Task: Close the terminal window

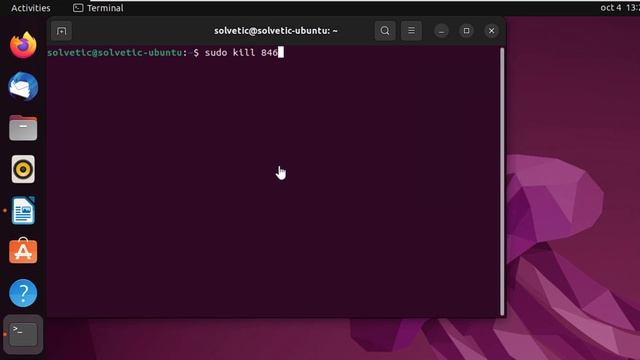Action: [491, 31]
